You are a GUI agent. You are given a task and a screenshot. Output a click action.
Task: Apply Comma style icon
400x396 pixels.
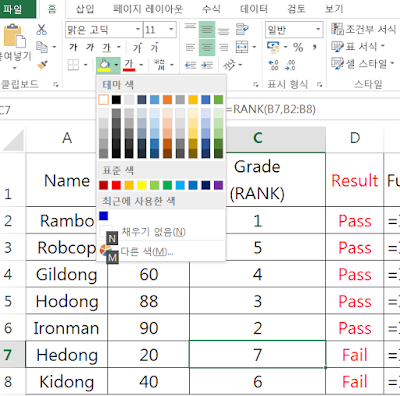tap(314, 47)
